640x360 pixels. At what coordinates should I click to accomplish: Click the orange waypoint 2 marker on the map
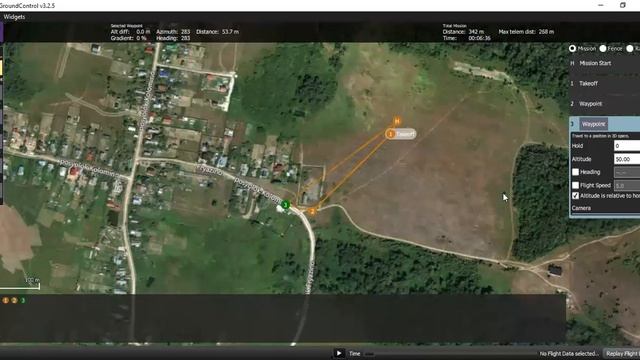tap(312, 211)
